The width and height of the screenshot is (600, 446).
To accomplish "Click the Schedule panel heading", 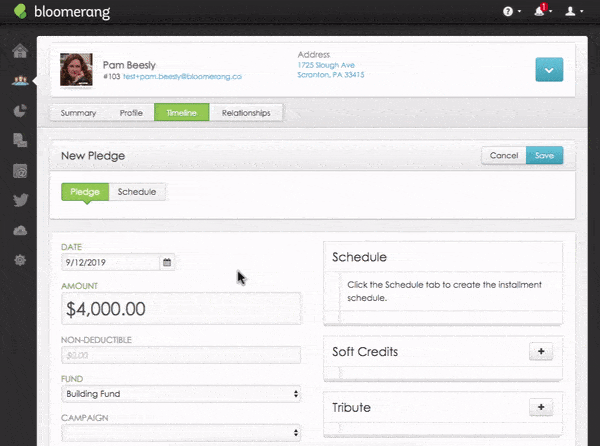I will [x=359, y=257].
